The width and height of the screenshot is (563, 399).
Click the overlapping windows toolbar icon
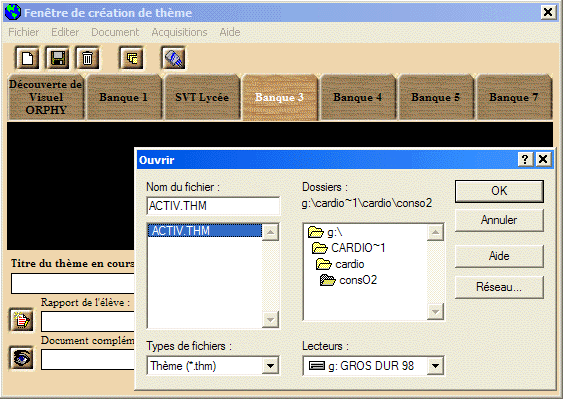point(132,58)
